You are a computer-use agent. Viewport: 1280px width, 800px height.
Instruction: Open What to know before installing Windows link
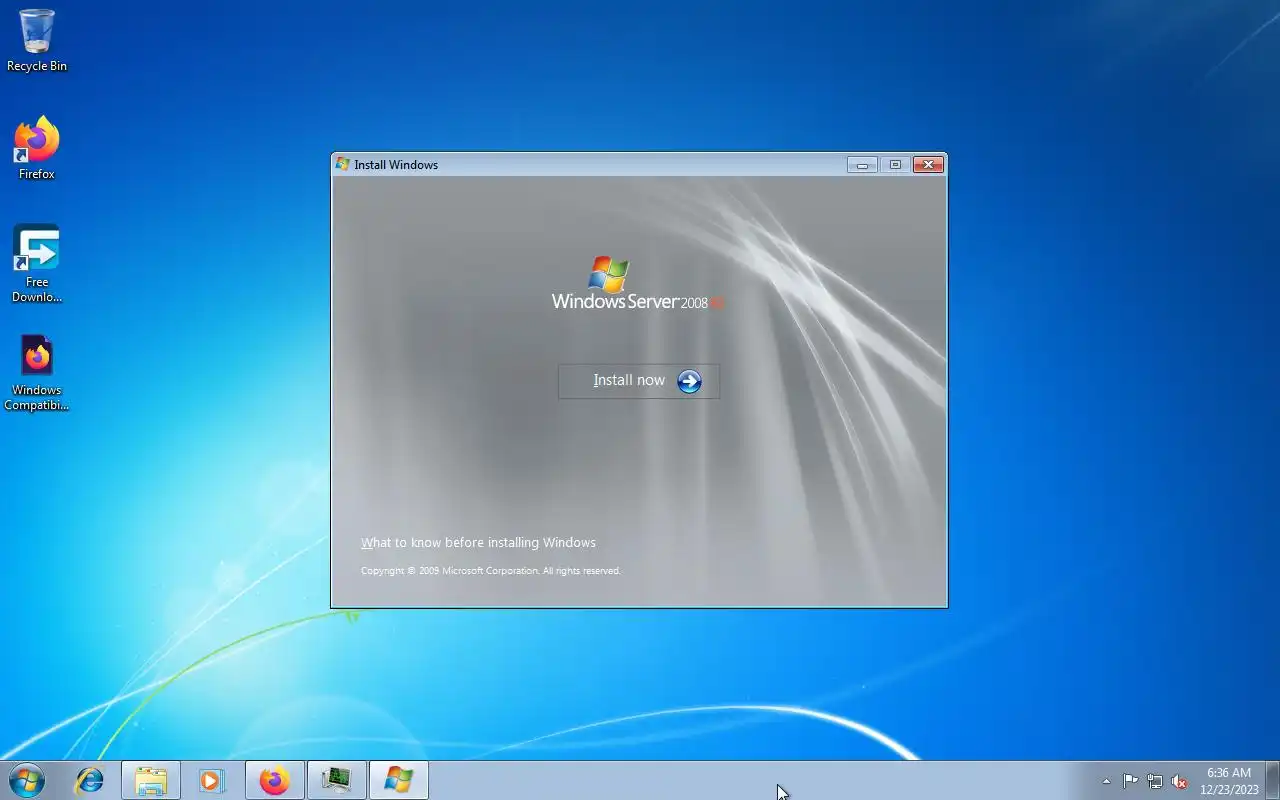click(478, 542)
